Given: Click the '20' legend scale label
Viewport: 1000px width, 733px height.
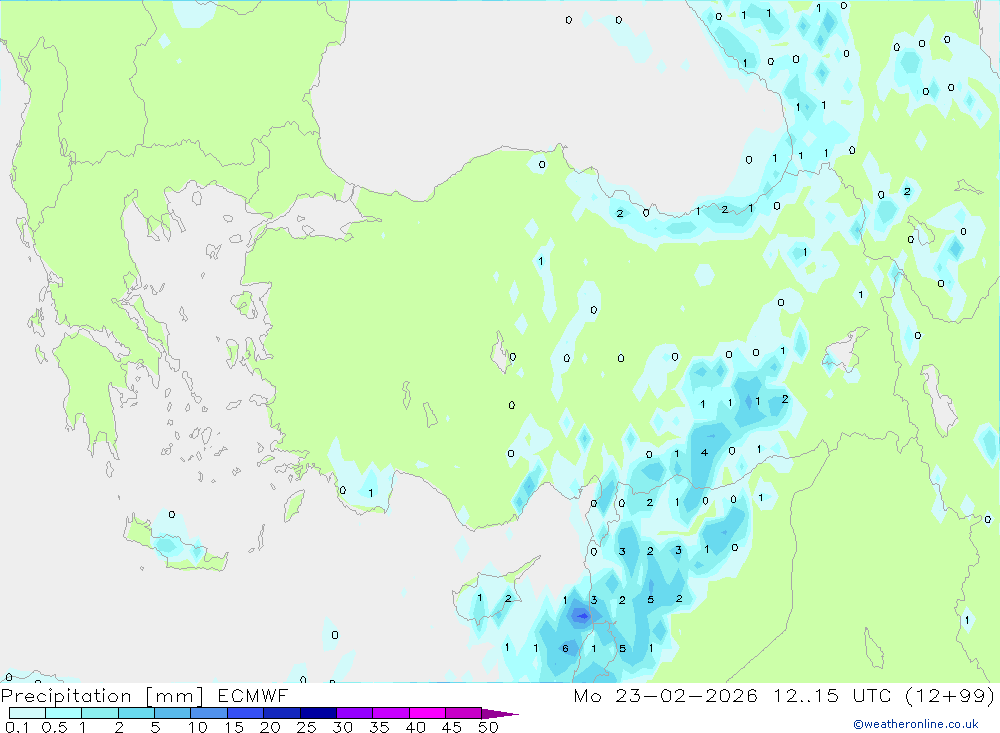Looking at the screenshot, I should (x=270, y=727).
